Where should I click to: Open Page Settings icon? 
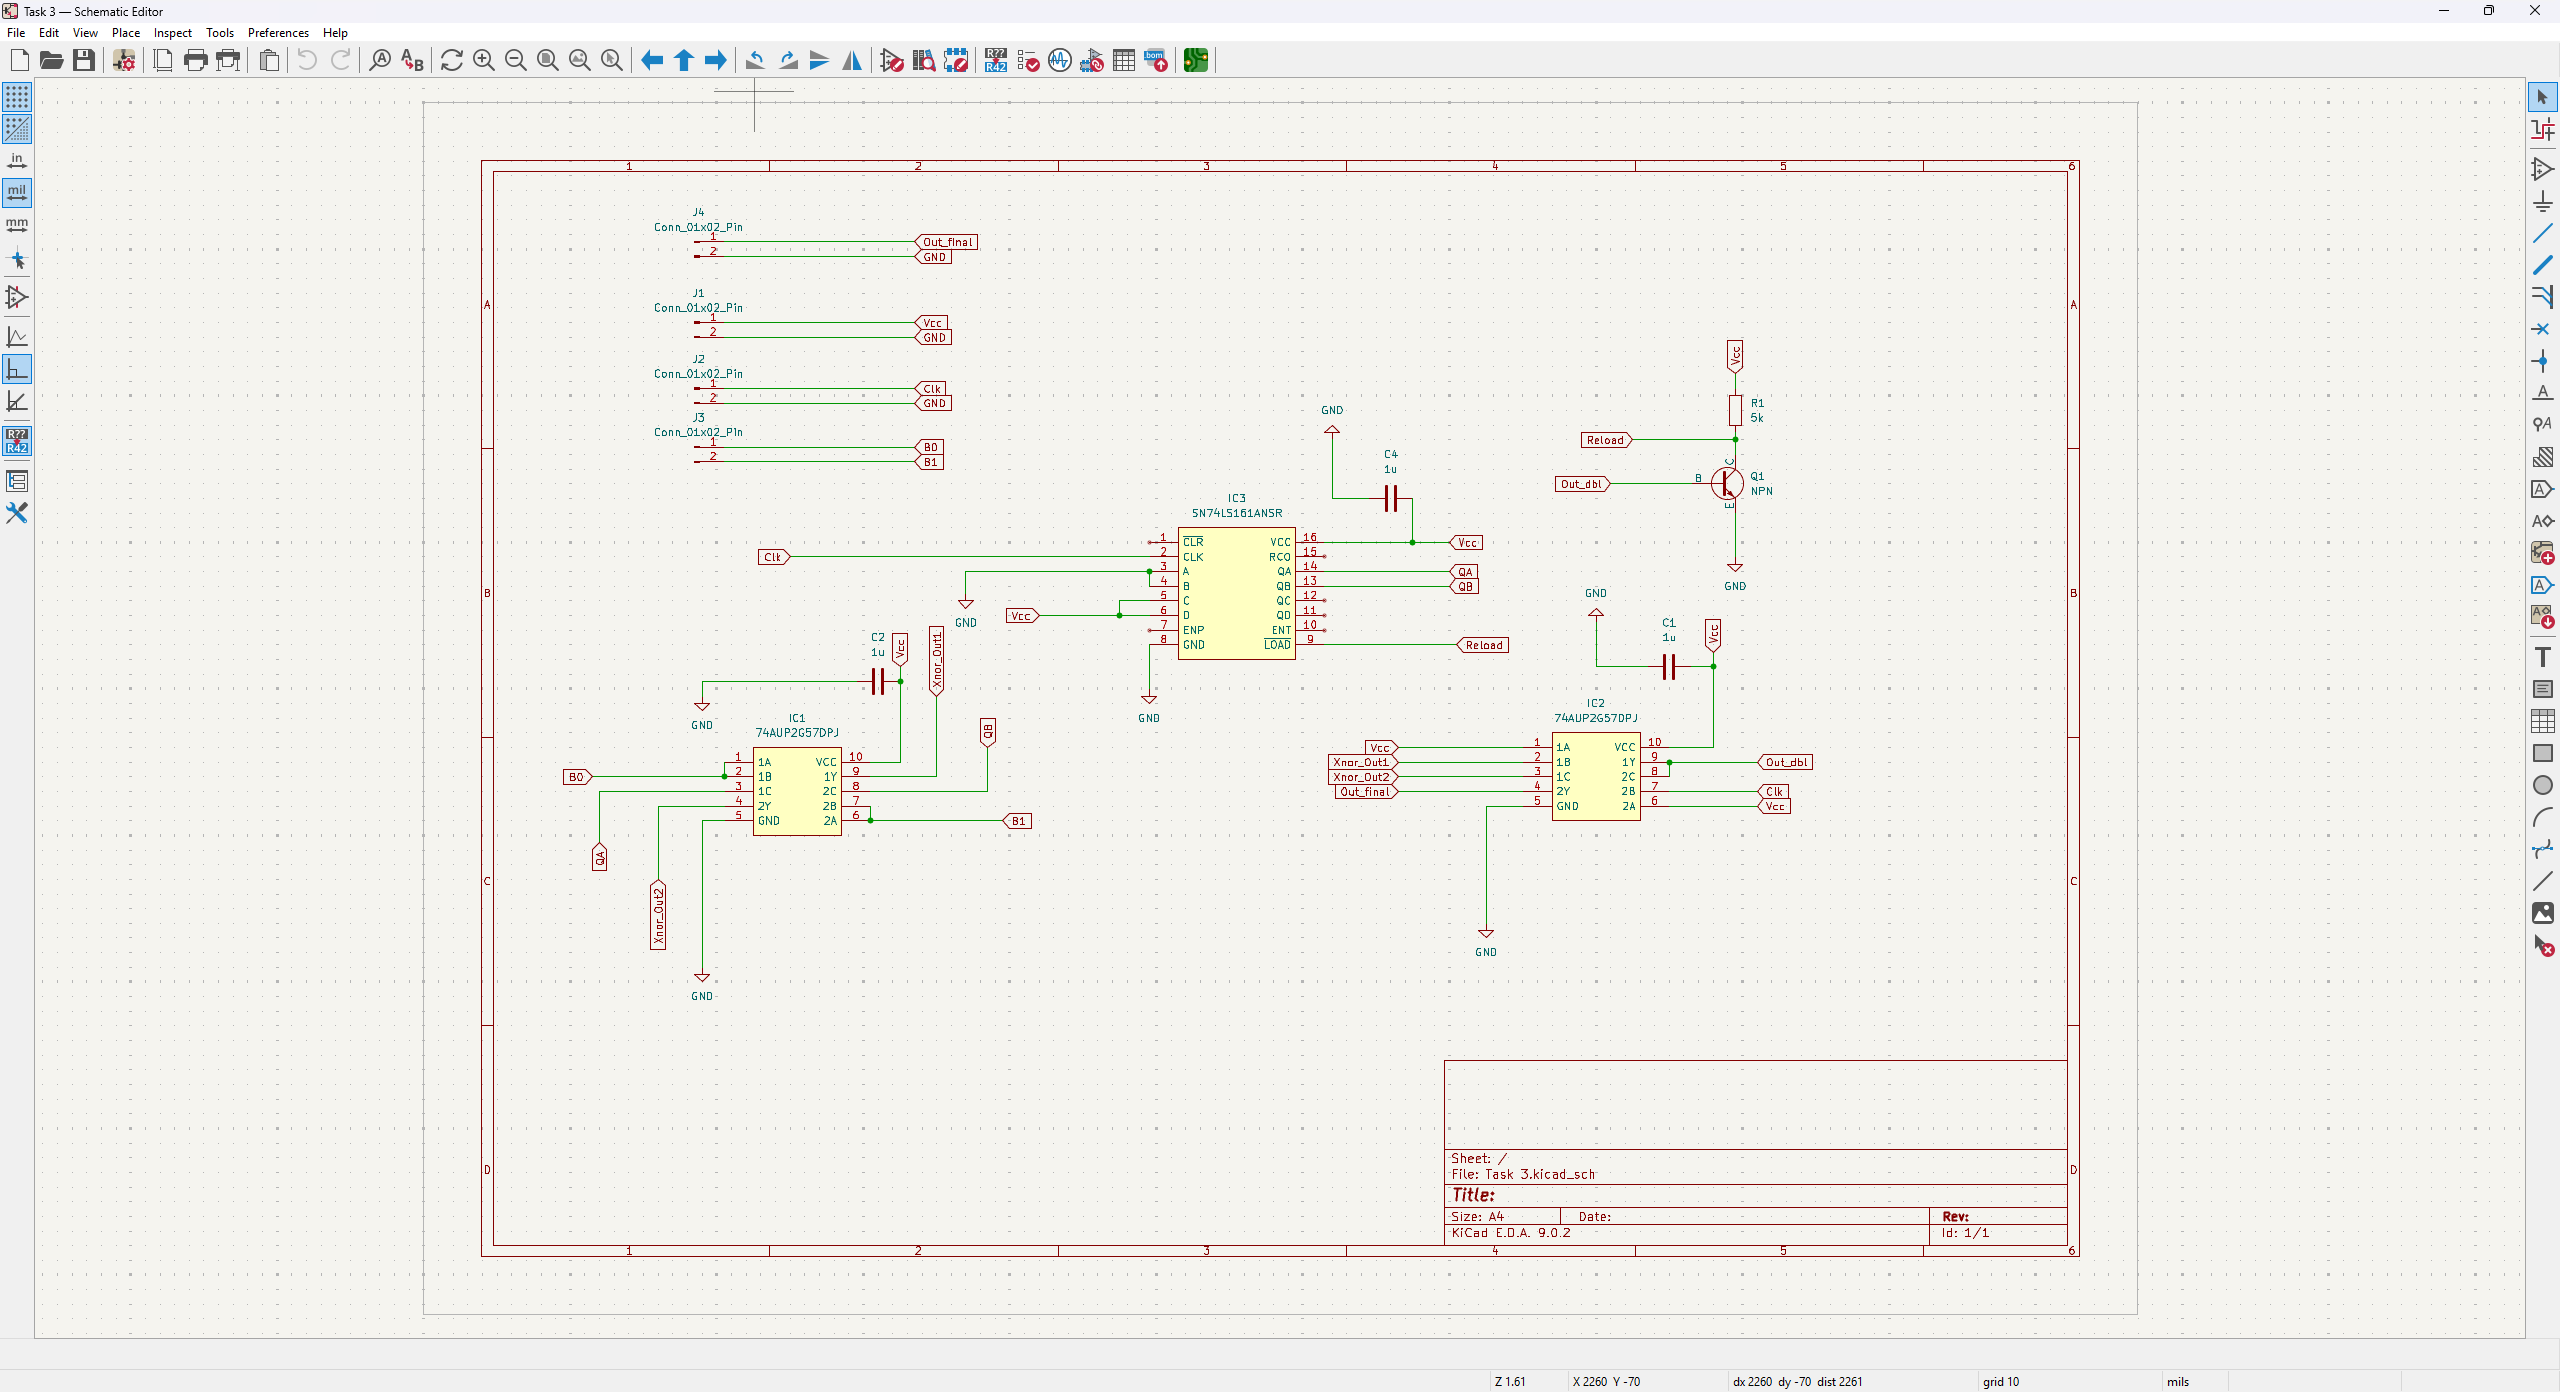[163, 61]
